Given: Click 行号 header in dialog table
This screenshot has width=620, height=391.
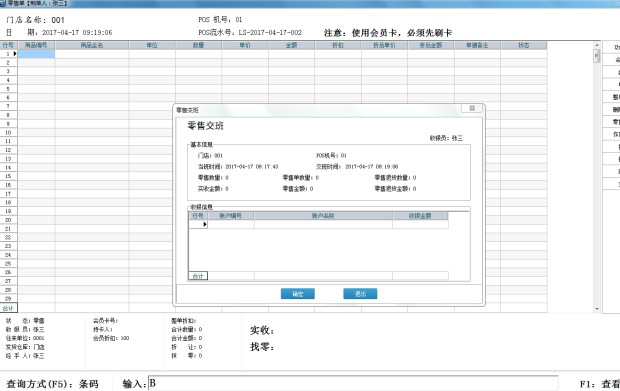Looking at the screenshot, I should (x=198, y=216).
